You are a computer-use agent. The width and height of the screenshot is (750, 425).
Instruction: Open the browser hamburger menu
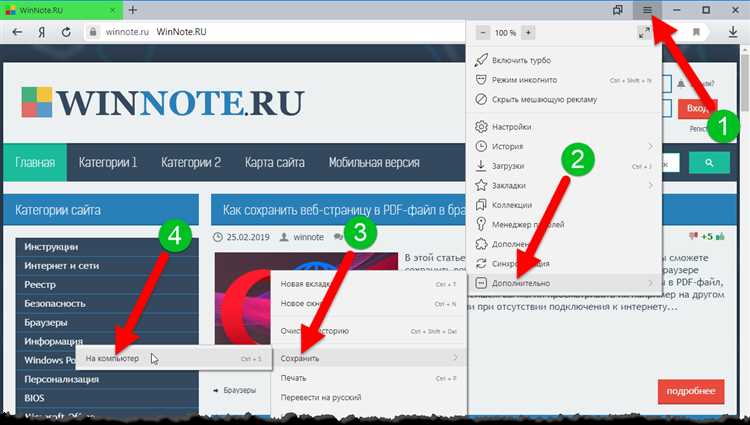click(647, 10)
